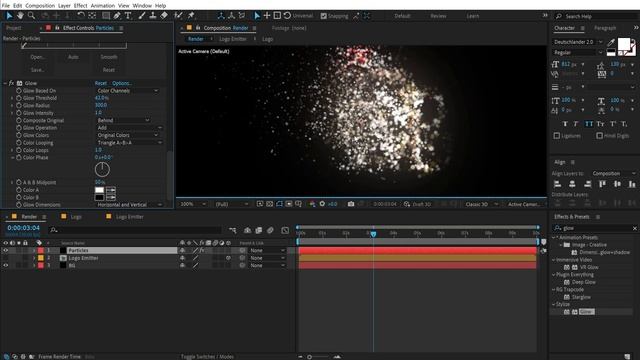Open the Composition menu
The height and width of the screenshot is (360, 640).
coord(40,6)
